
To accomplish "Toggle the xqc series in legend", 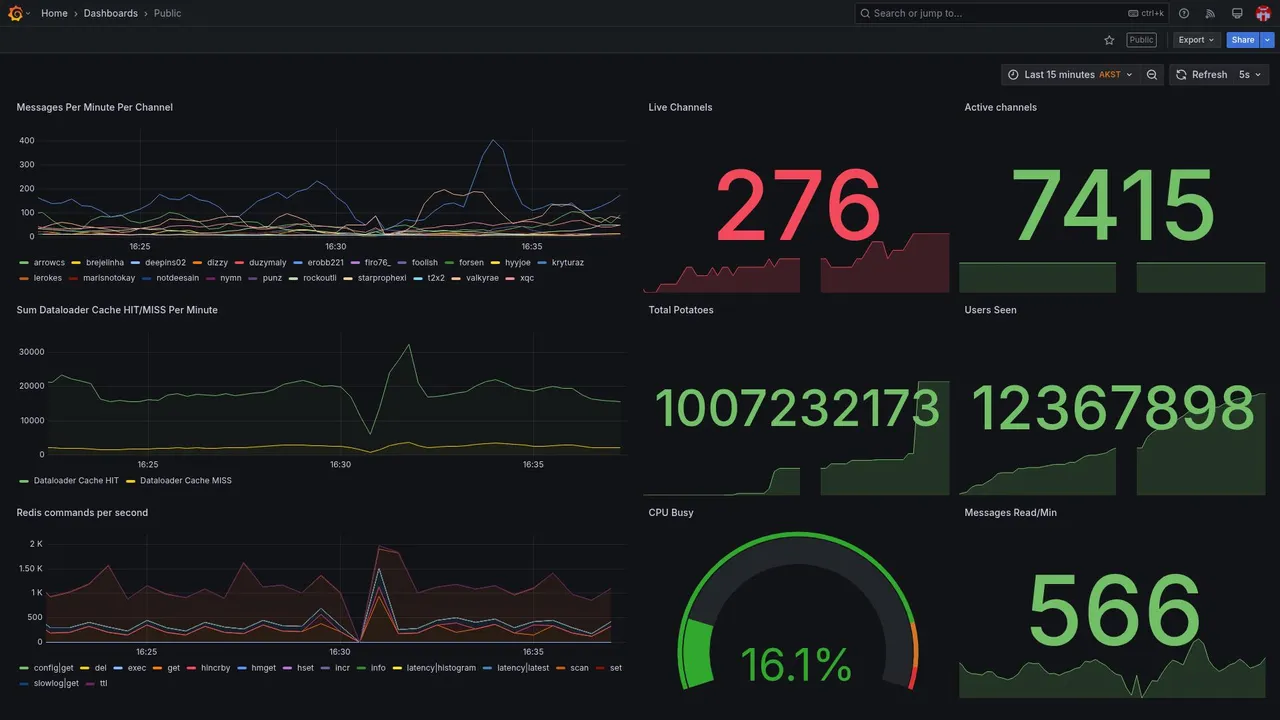I will [520, 278].
